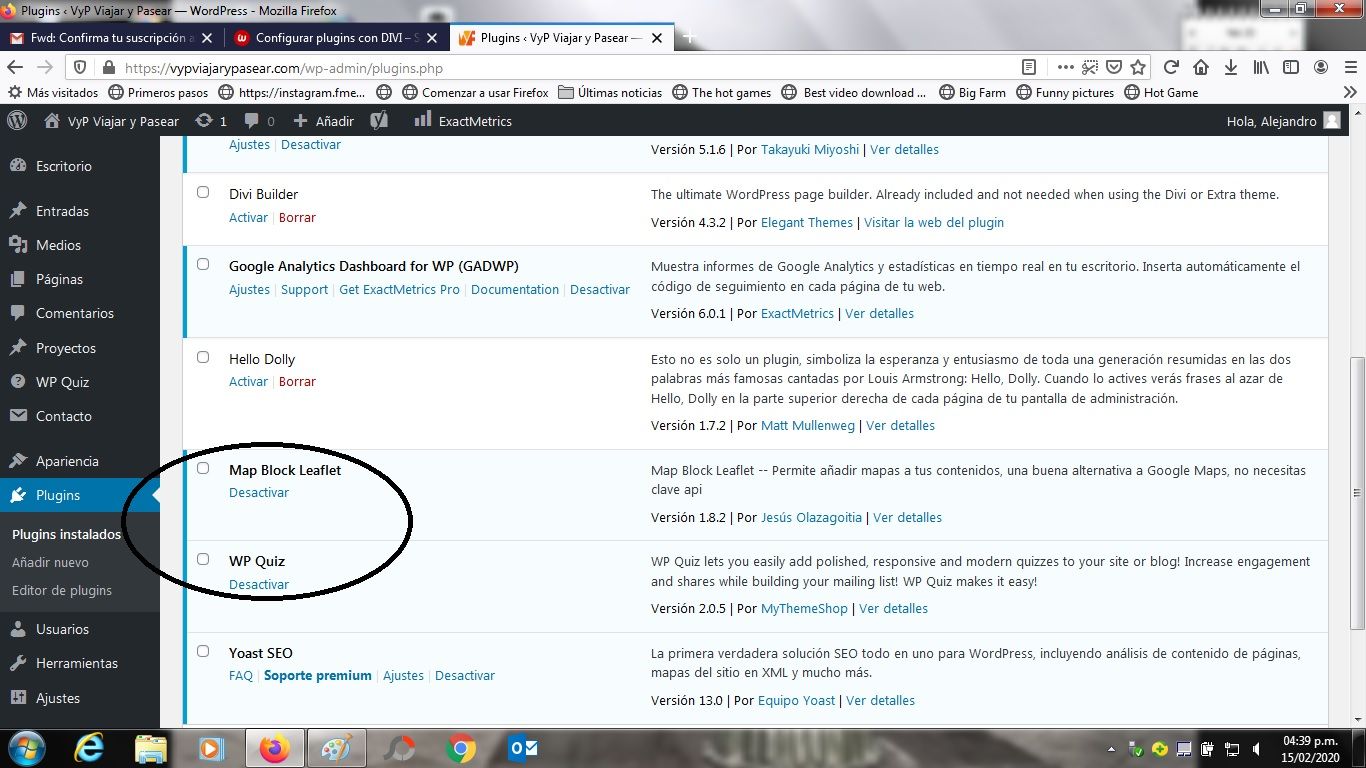
Task: Click the page vertical scrollbar
Action: pyautogui.click(x=1357, y=492)
